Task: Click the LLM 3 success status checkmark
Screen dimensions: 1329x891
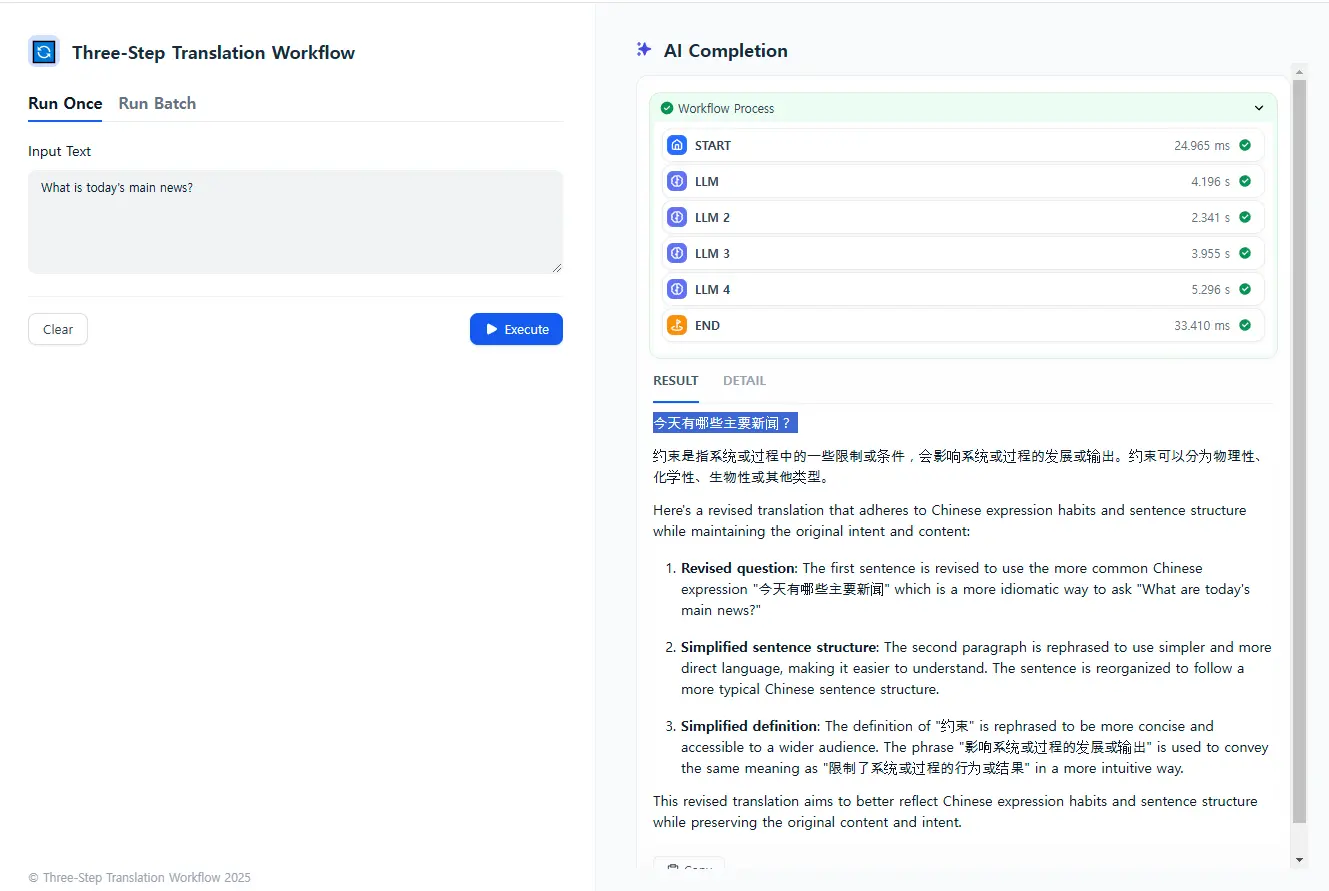Action: click(x=1245, y=253)
